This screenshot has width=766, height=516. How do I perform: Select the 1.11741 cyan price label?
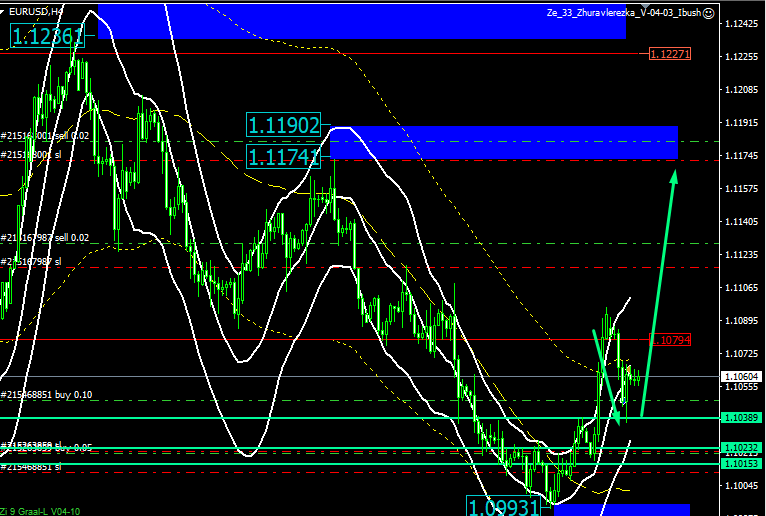284,157
